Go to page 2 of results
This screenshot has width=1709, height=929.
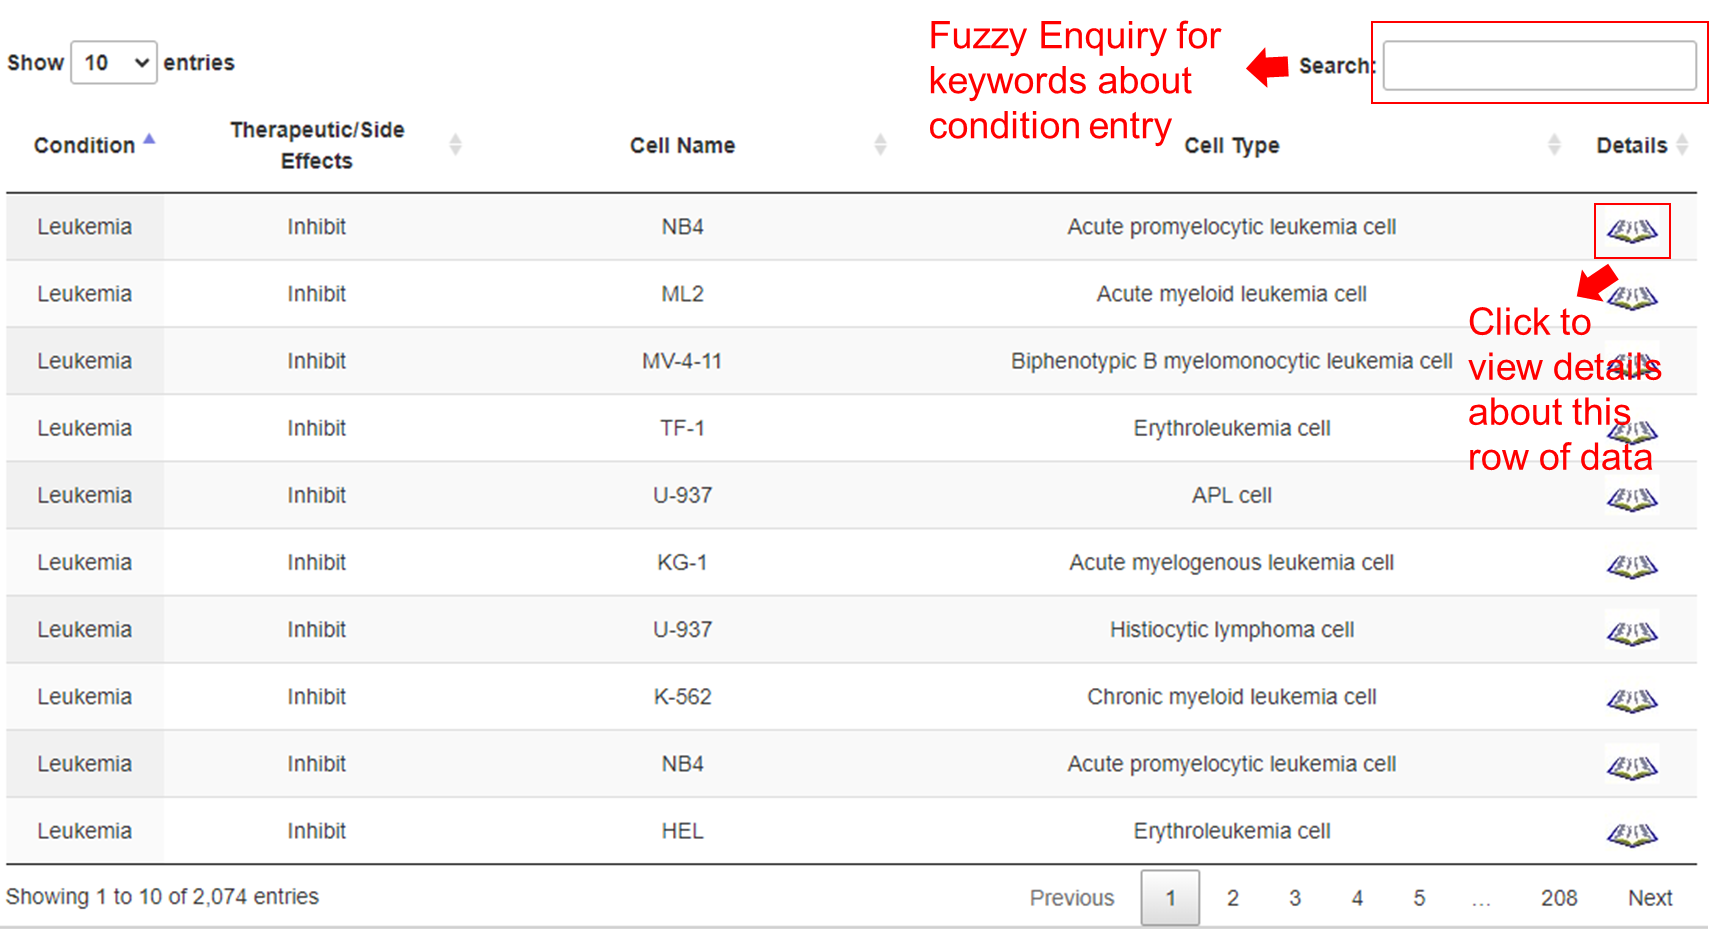1233,898
